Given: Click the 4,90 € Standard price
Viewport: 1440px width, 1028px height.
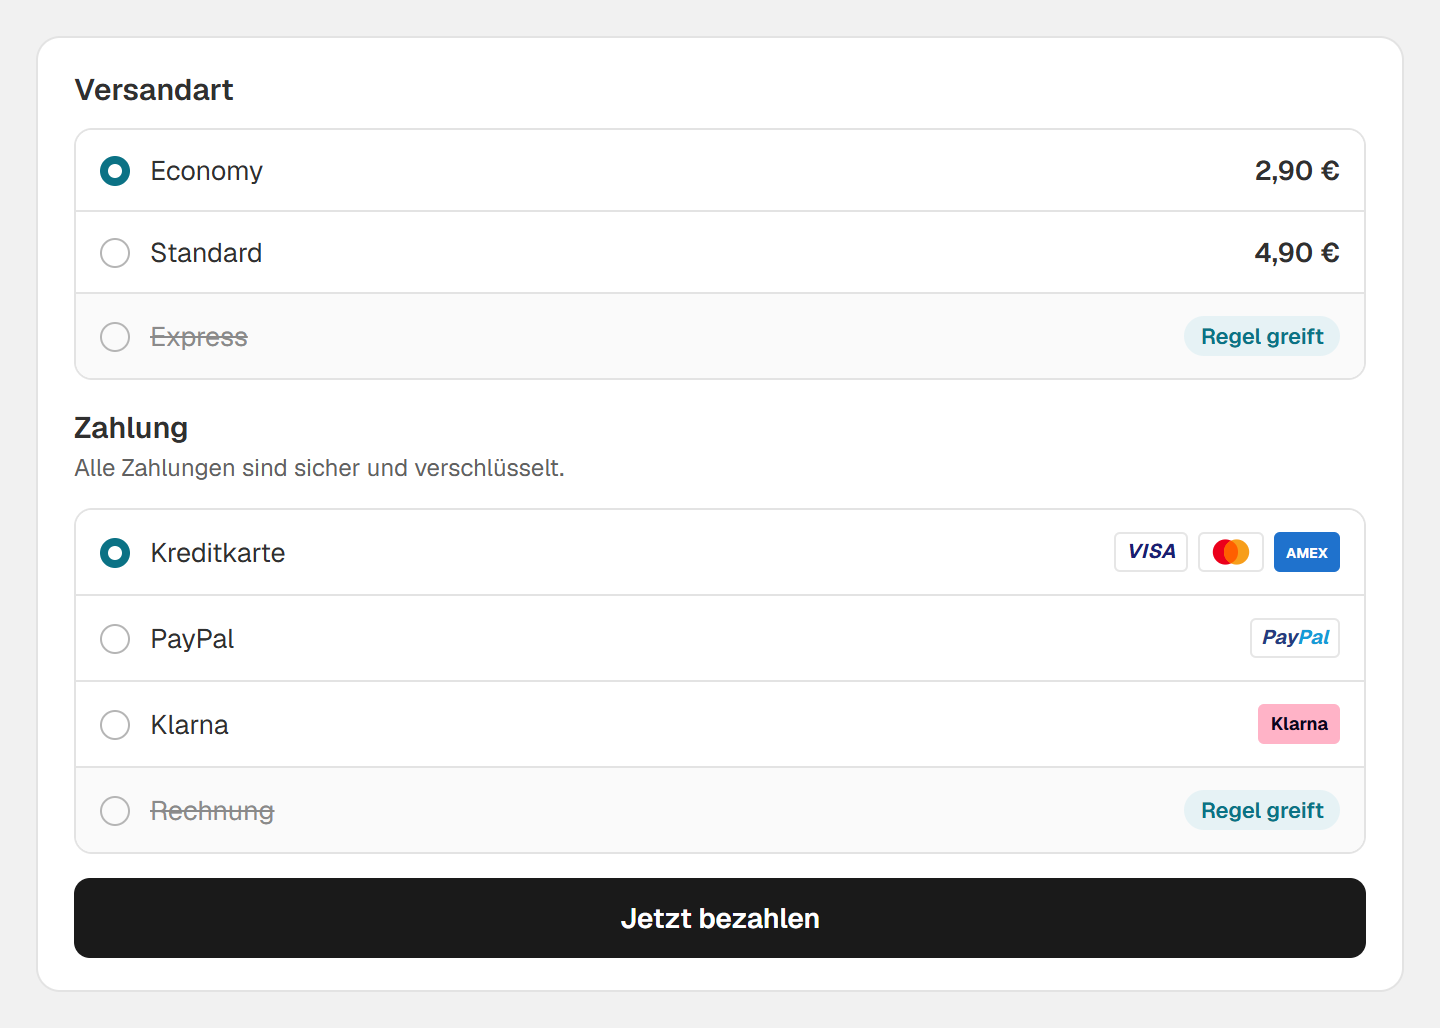Looking at the screenshot, I should tap(1297, 253).
